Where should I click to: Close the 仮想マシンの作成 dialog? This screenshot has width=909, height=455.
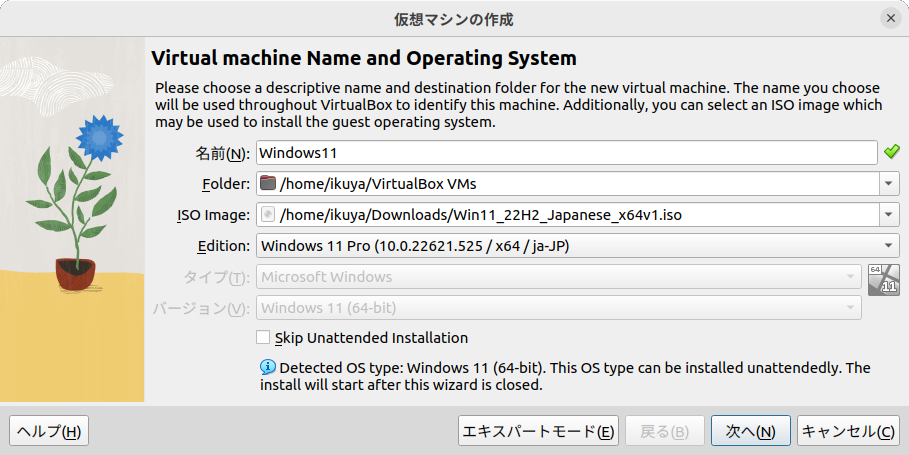[x=891, y=19]
